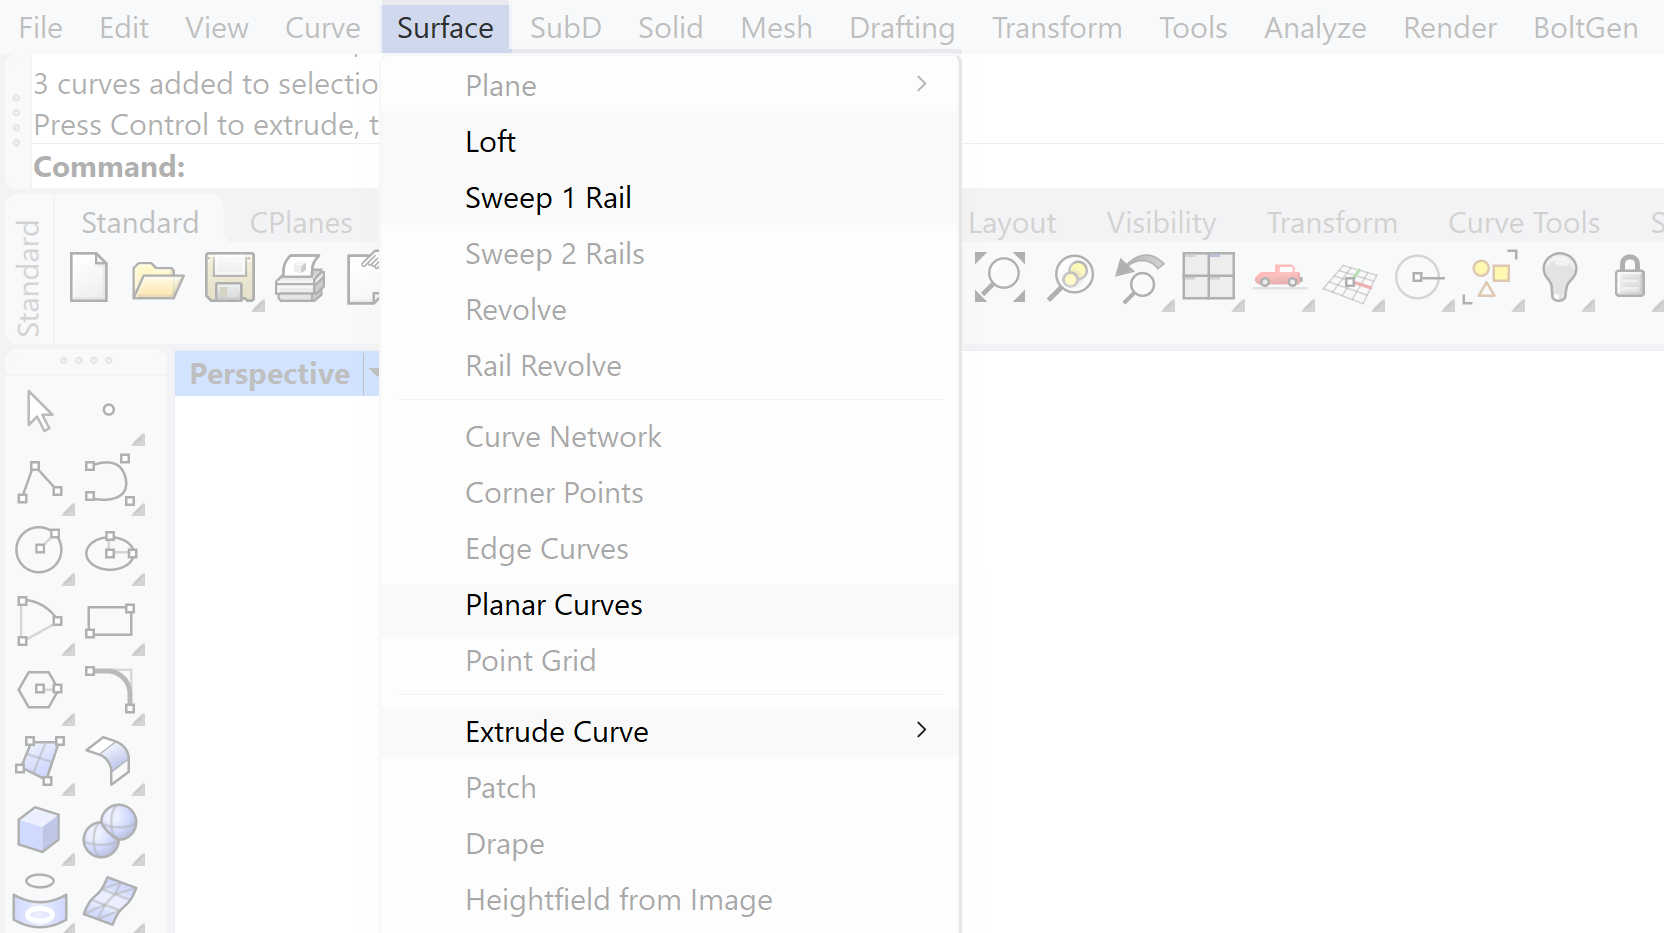1664x933 pixels.
Task: Select the Sphere tool in the sidebar
Action: tap(111, 831)
